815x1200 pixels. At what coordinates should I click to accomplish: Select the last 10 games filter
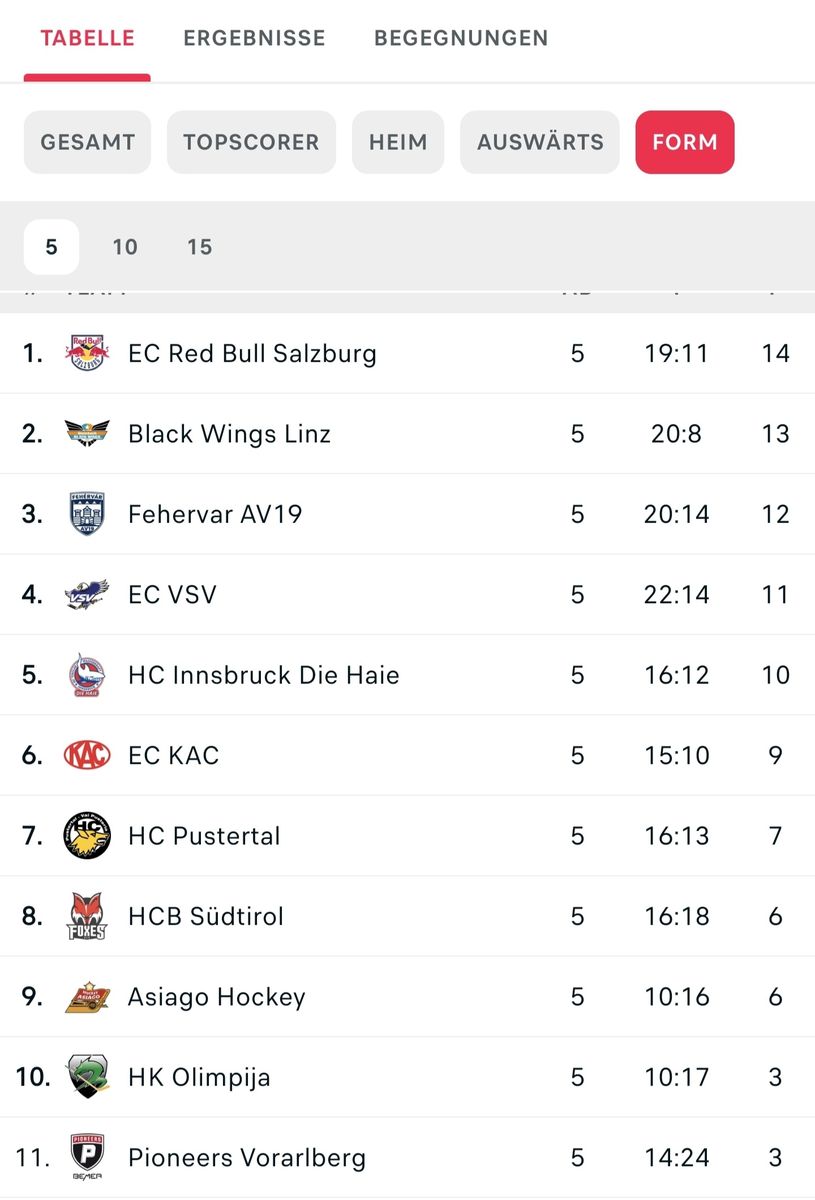125,247
